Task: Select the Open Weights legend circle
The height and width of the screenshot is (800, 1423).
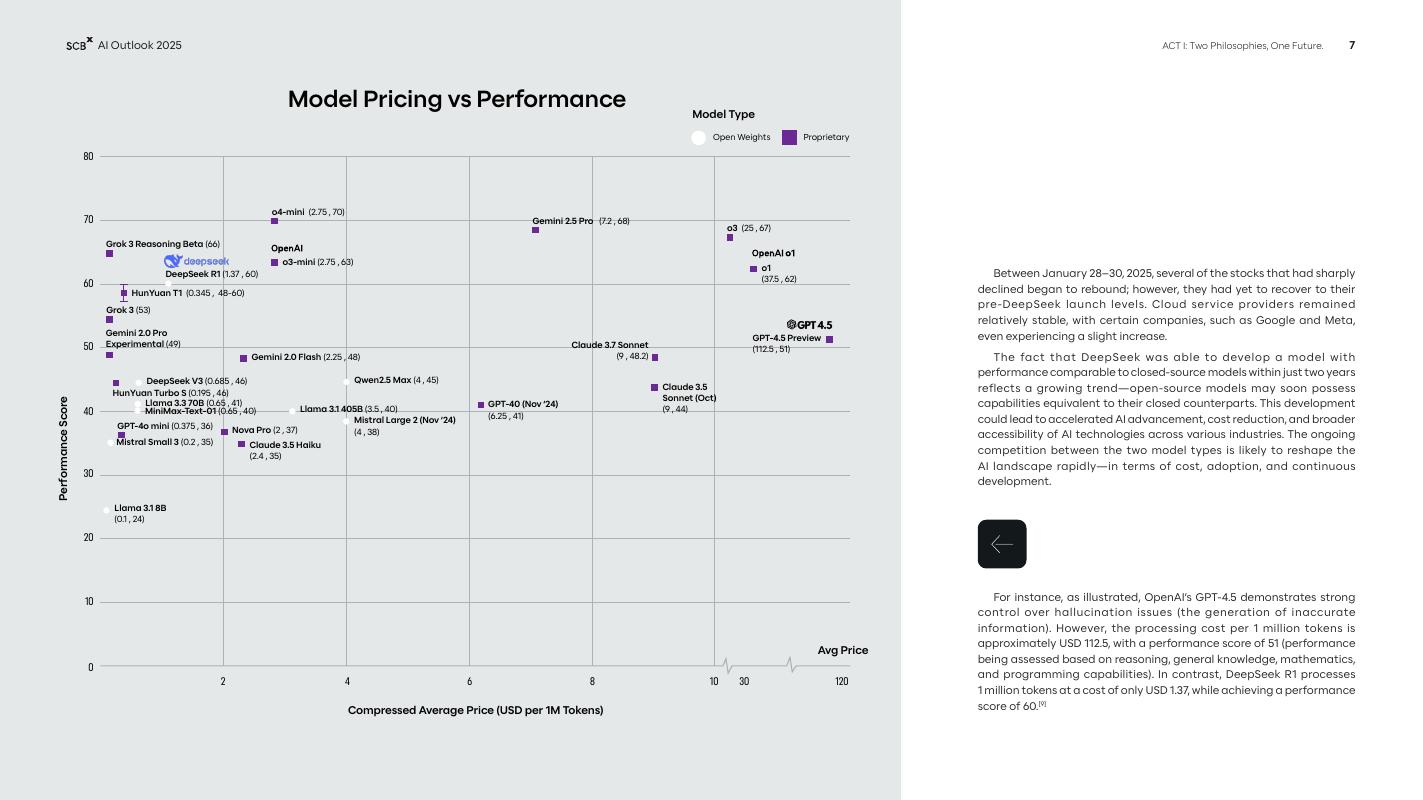Action: point(699,138)
